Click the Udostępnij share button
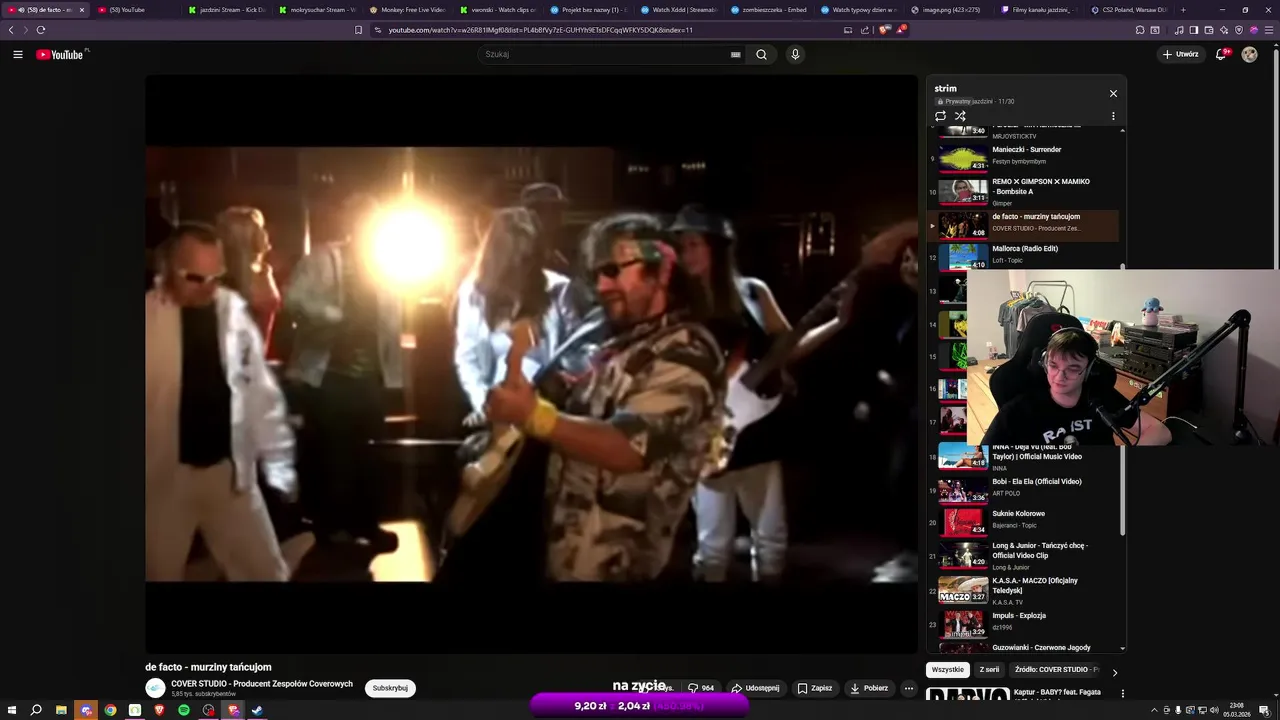Viewport: 1280px width, 720px height. [755, 688]
